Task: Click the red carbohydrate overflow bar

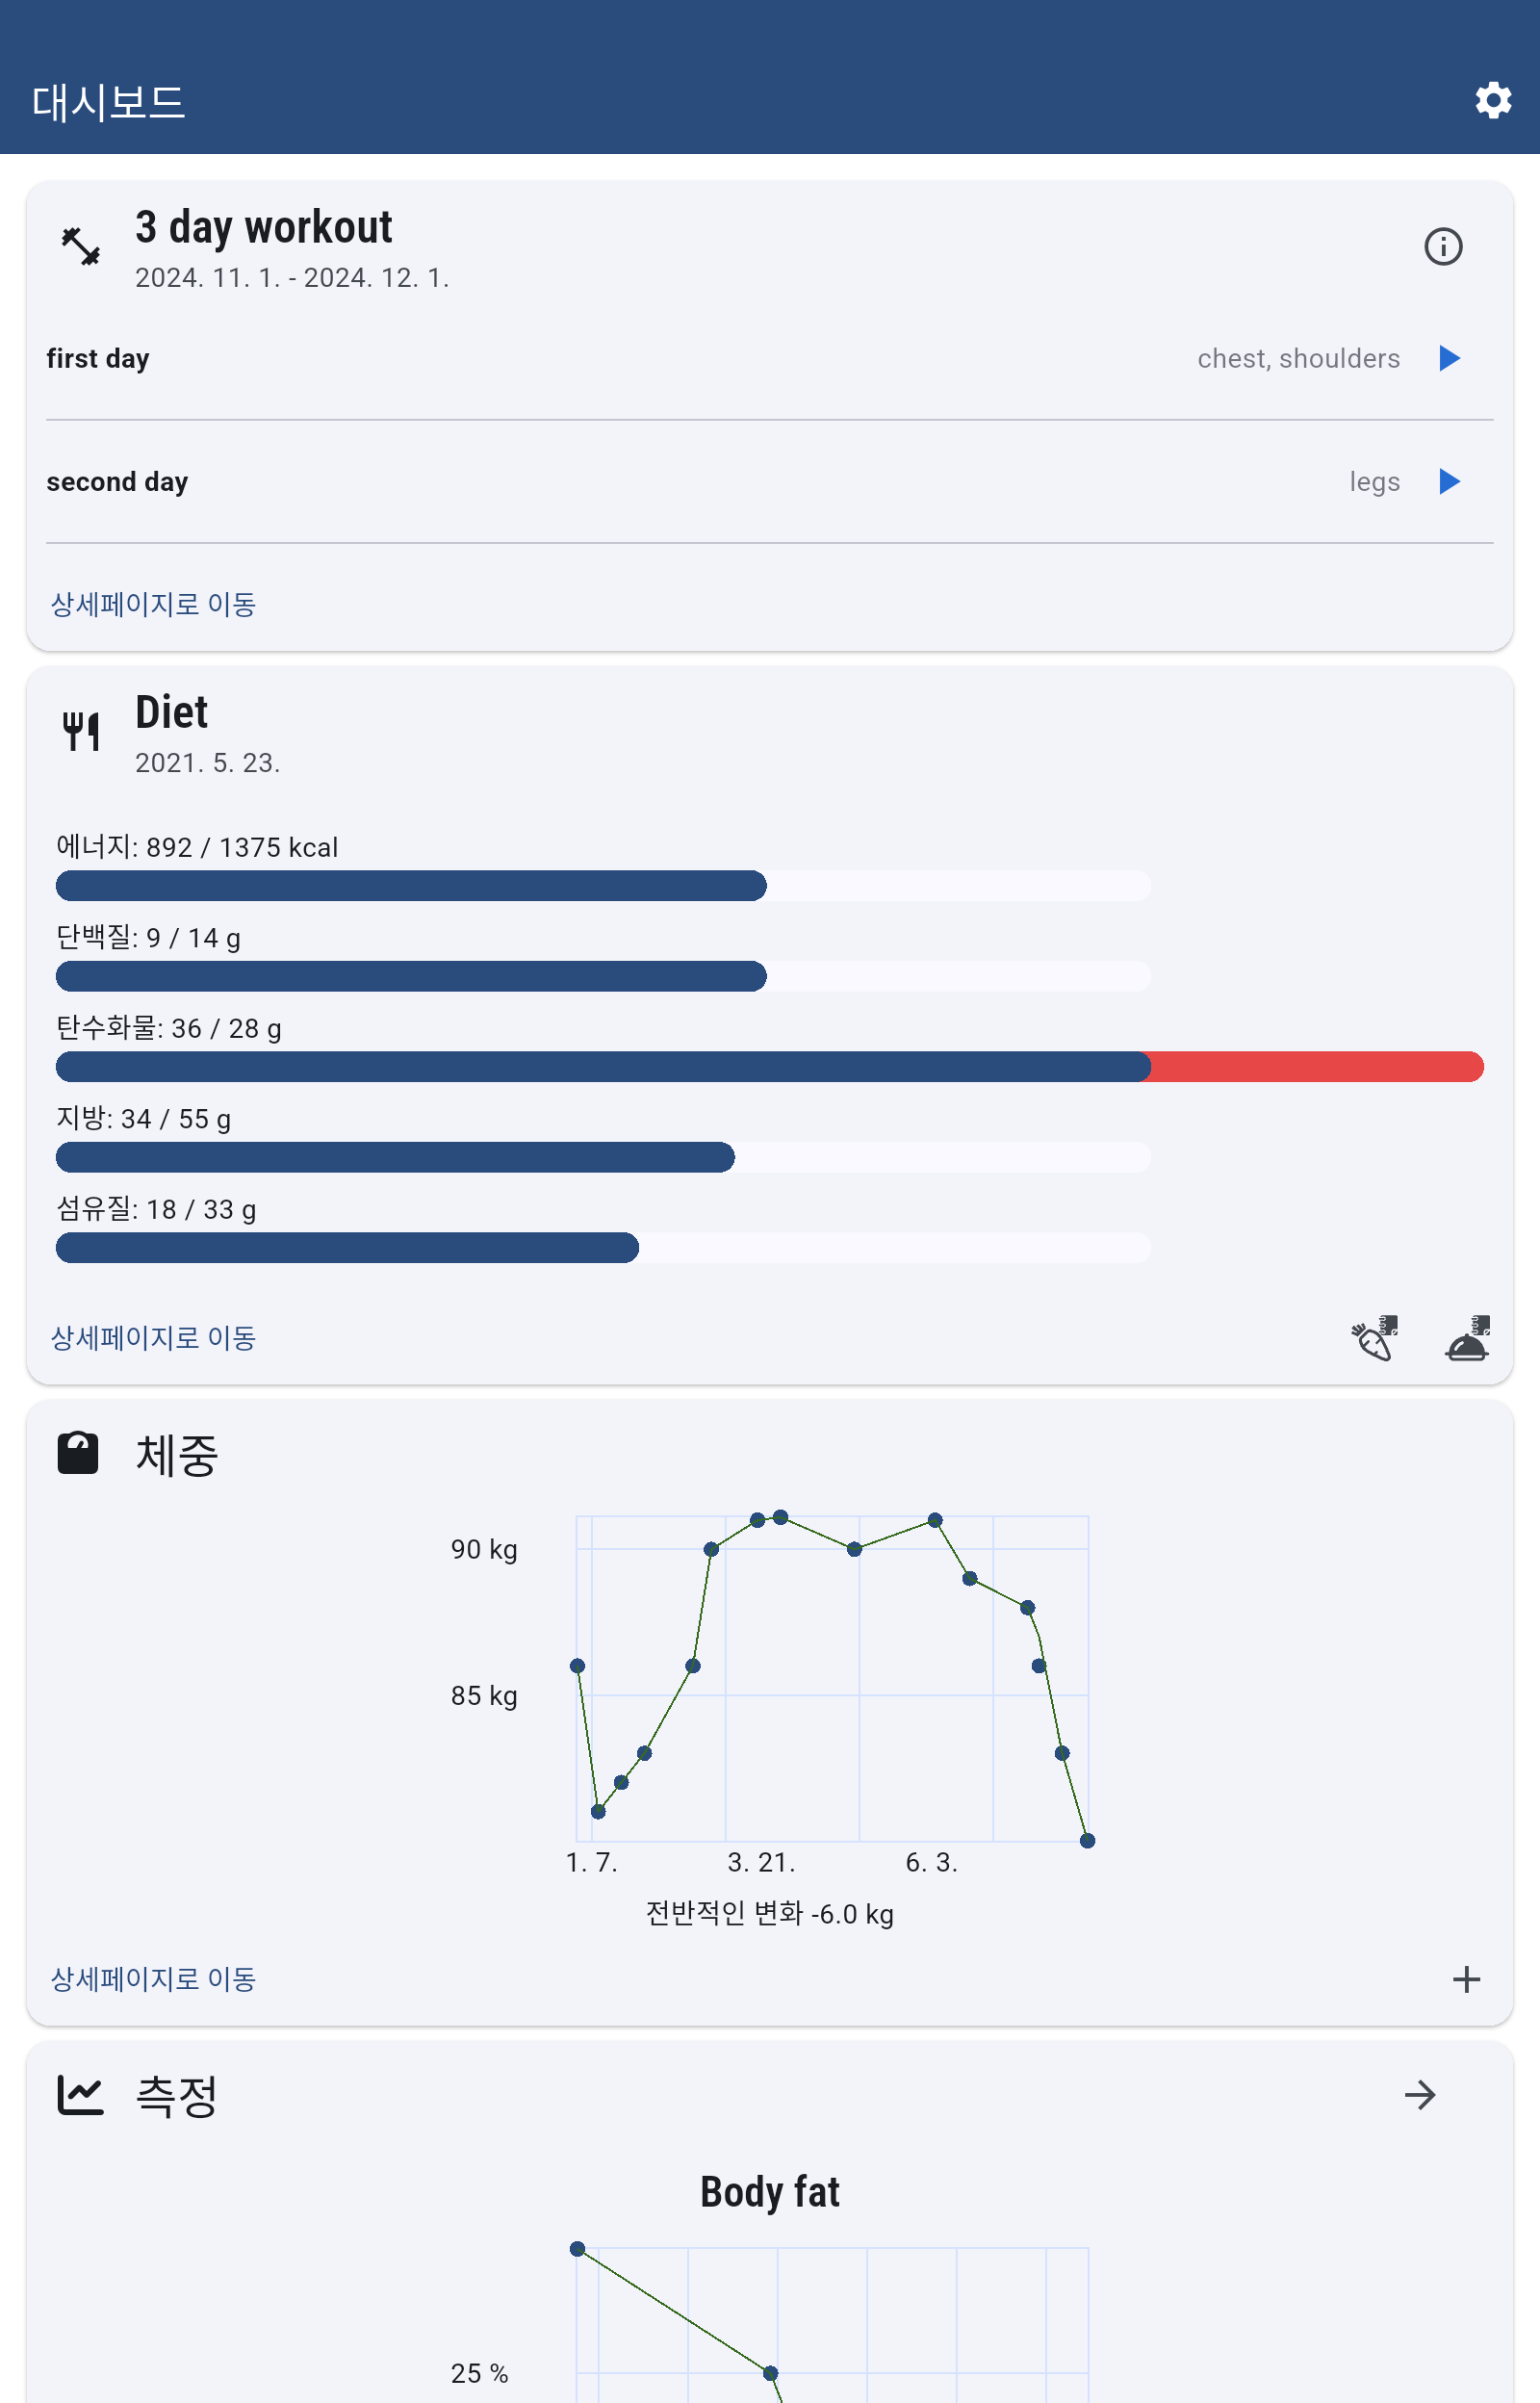Action: [x=1316, y=1066]
